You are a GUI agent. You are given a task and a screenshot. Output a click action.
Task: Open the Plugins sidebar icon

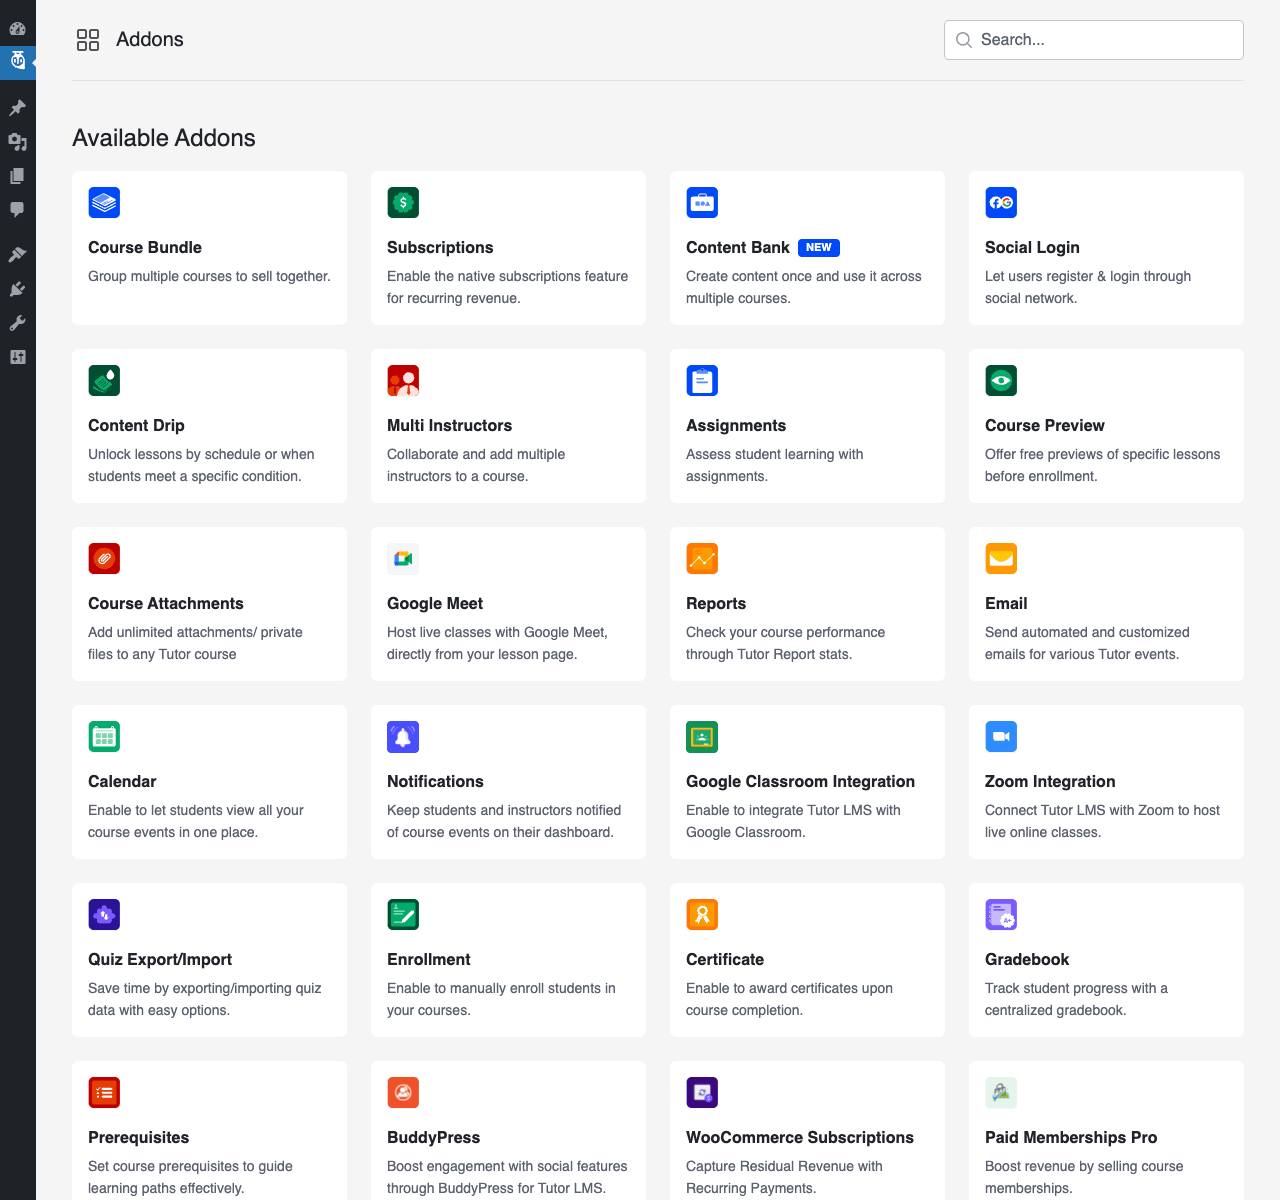coord(17,289)
